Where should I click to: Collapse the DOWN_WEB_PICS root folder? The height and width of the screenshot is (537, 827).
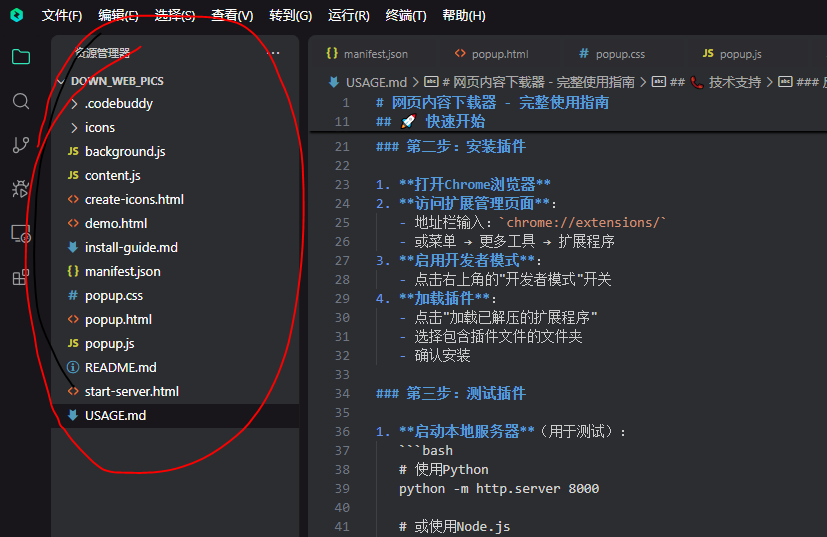pyautogui.click(x=61, y=81)
